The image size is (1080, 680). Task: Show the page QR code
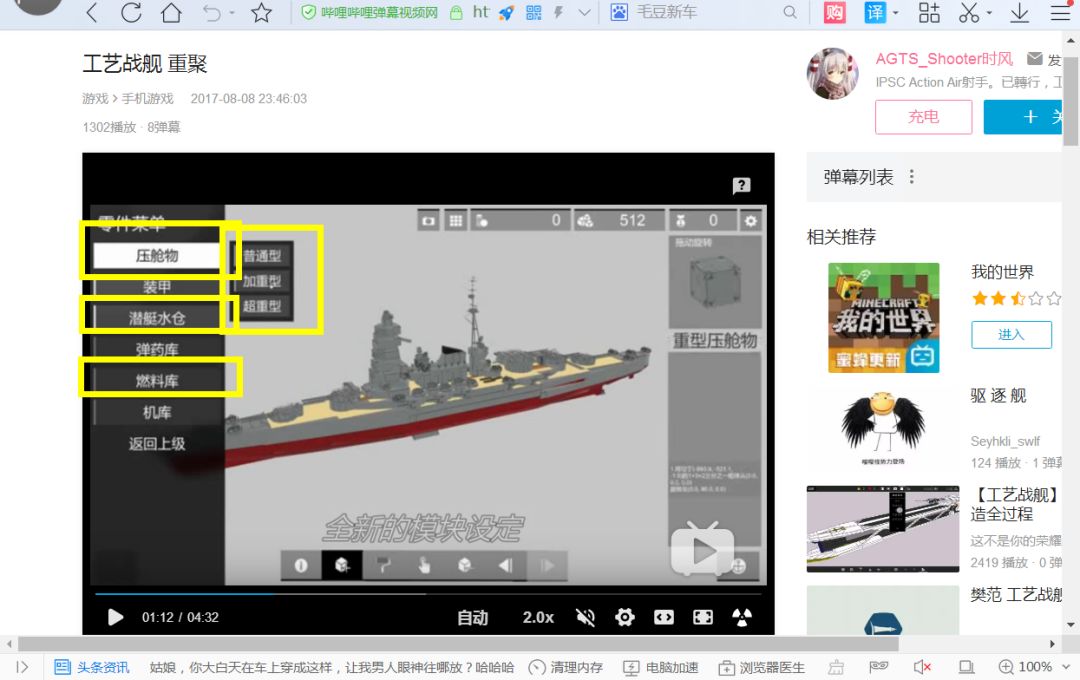(x=533, y=12)
